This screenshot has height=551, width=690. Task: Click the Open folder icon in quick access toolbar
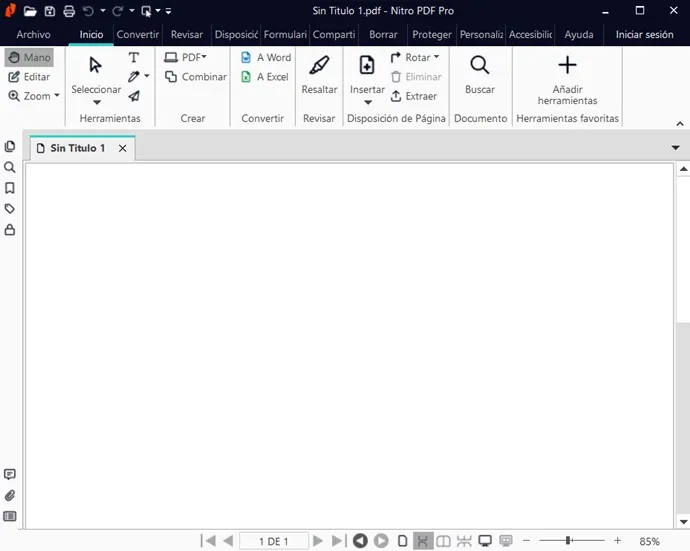click(30, 11)
